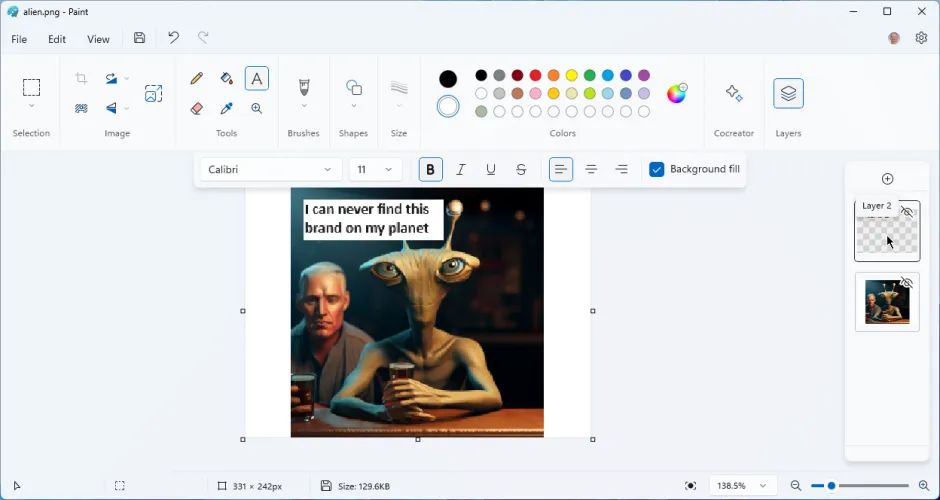Open the File menu
Screen dimensions: 940x500
point(19,39)
